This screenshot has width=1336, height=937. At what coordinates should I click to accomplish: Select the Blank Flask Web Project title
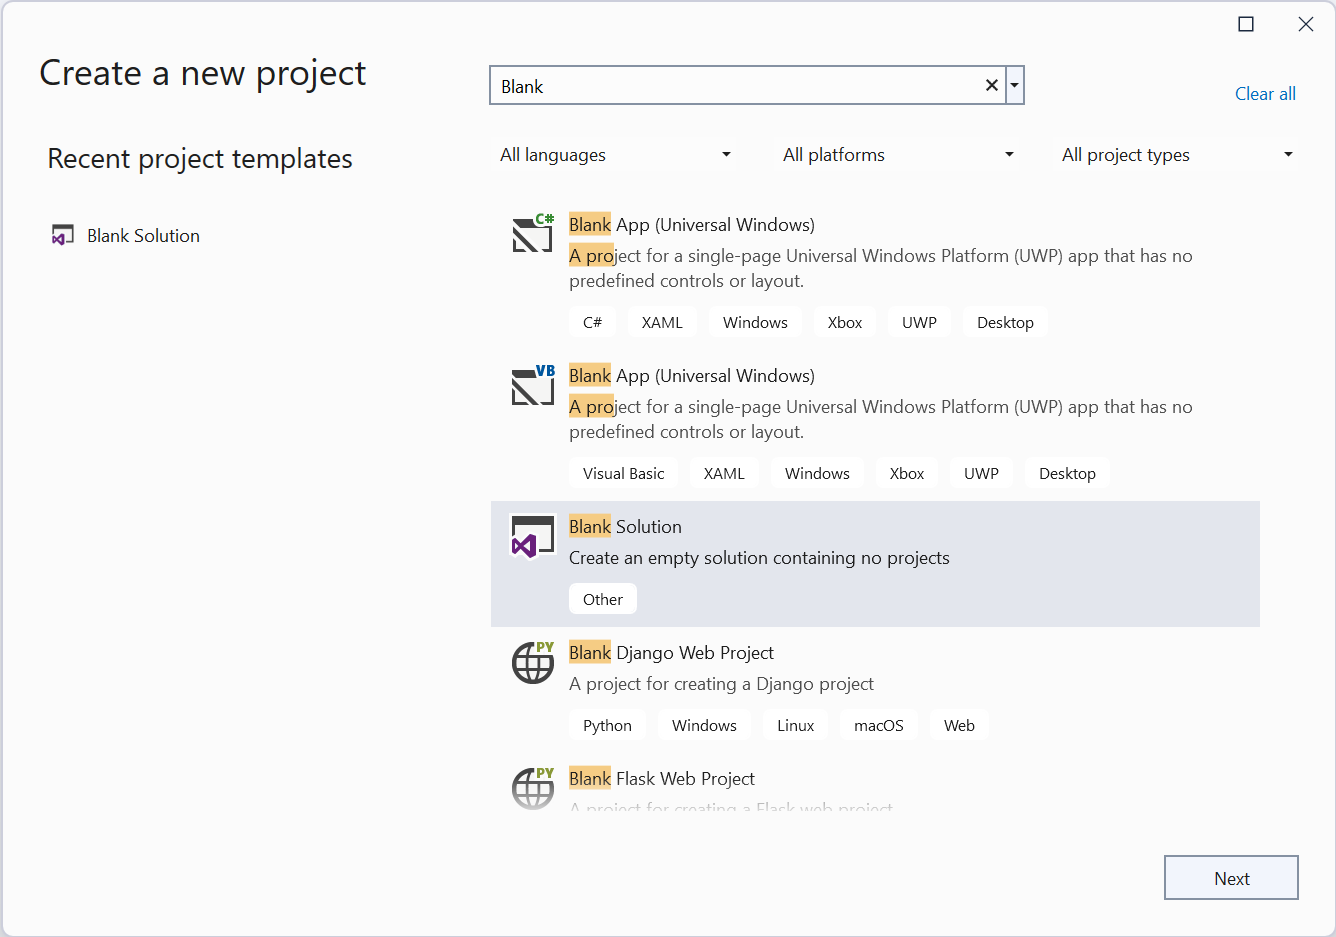click(662, 779)
